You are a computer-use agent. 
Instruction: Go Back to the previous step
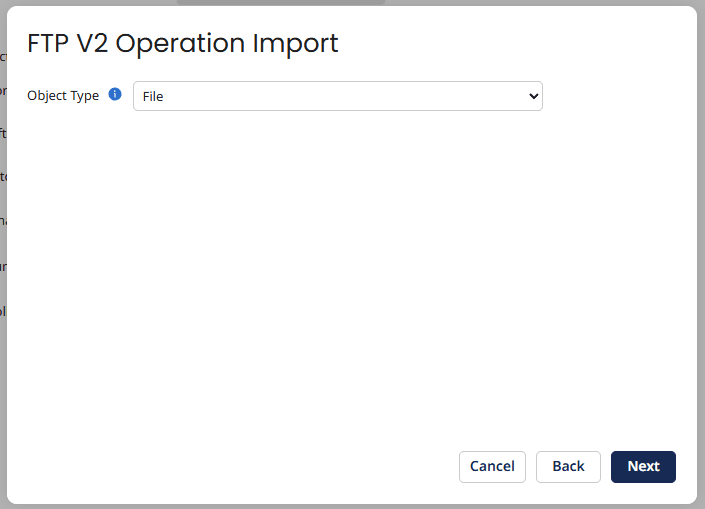coord(568,466)
